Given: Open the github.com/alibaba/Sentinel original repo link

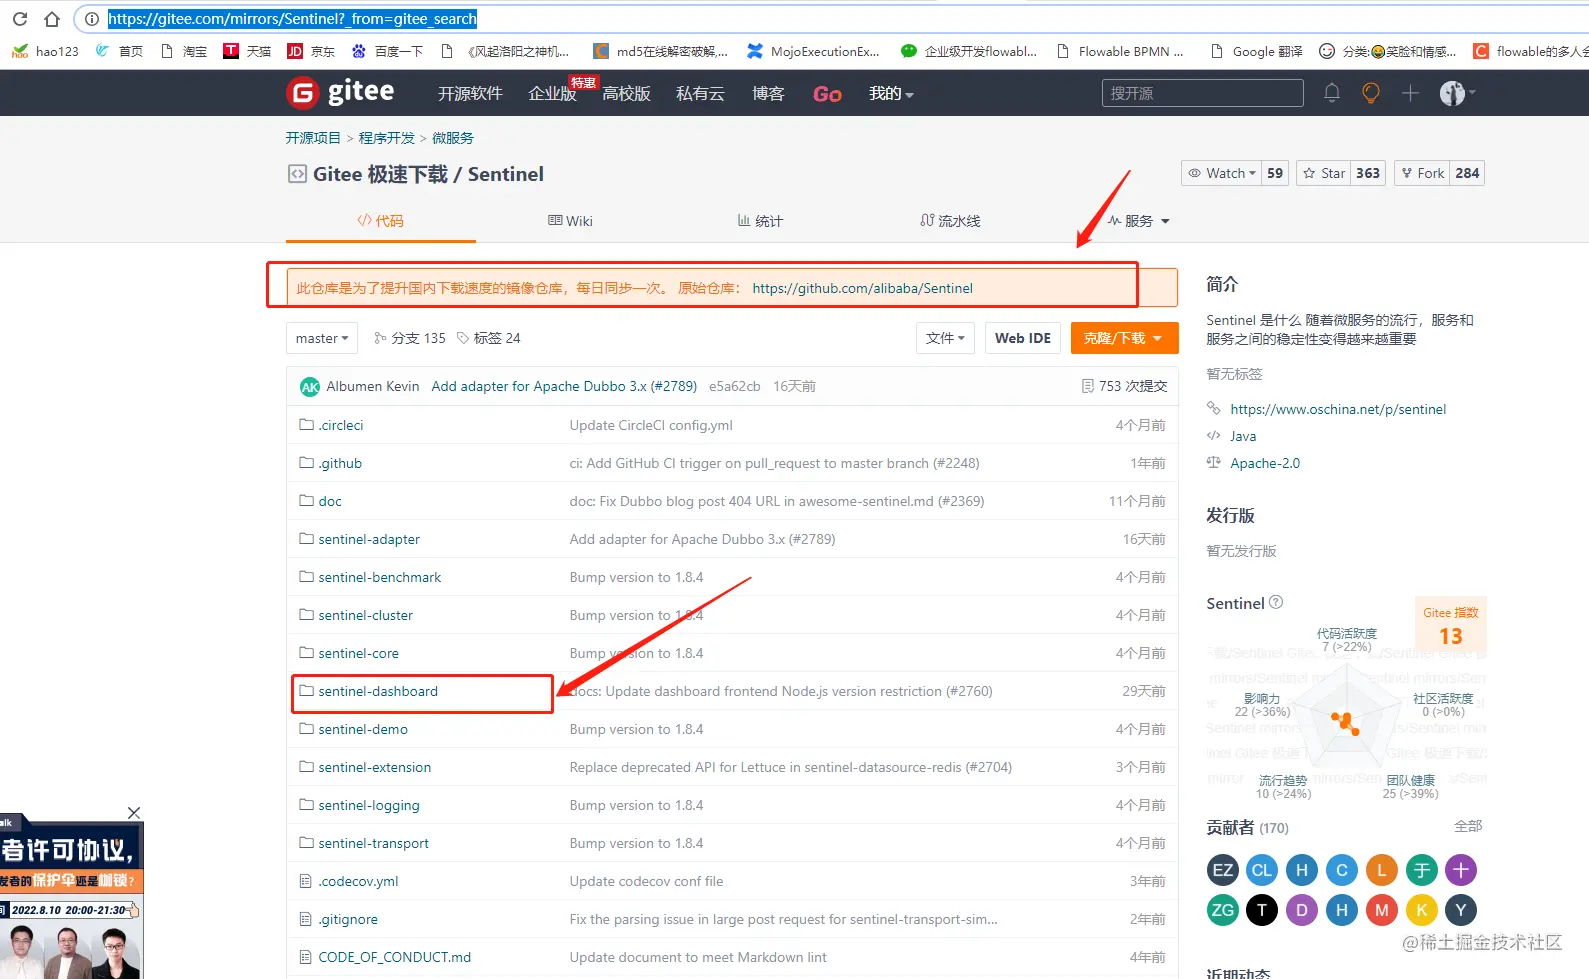Looking at the screenshot, I should [862, 288].
